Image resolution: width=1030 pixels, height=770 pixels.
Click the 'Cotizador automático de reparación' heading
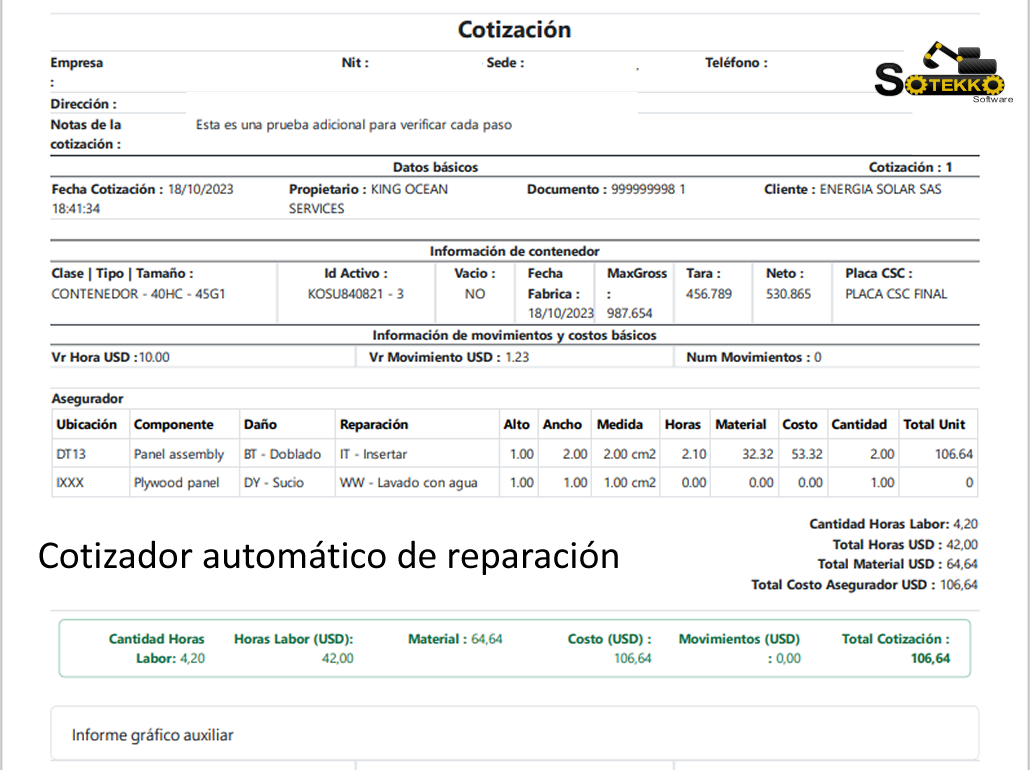coord(328,556)
